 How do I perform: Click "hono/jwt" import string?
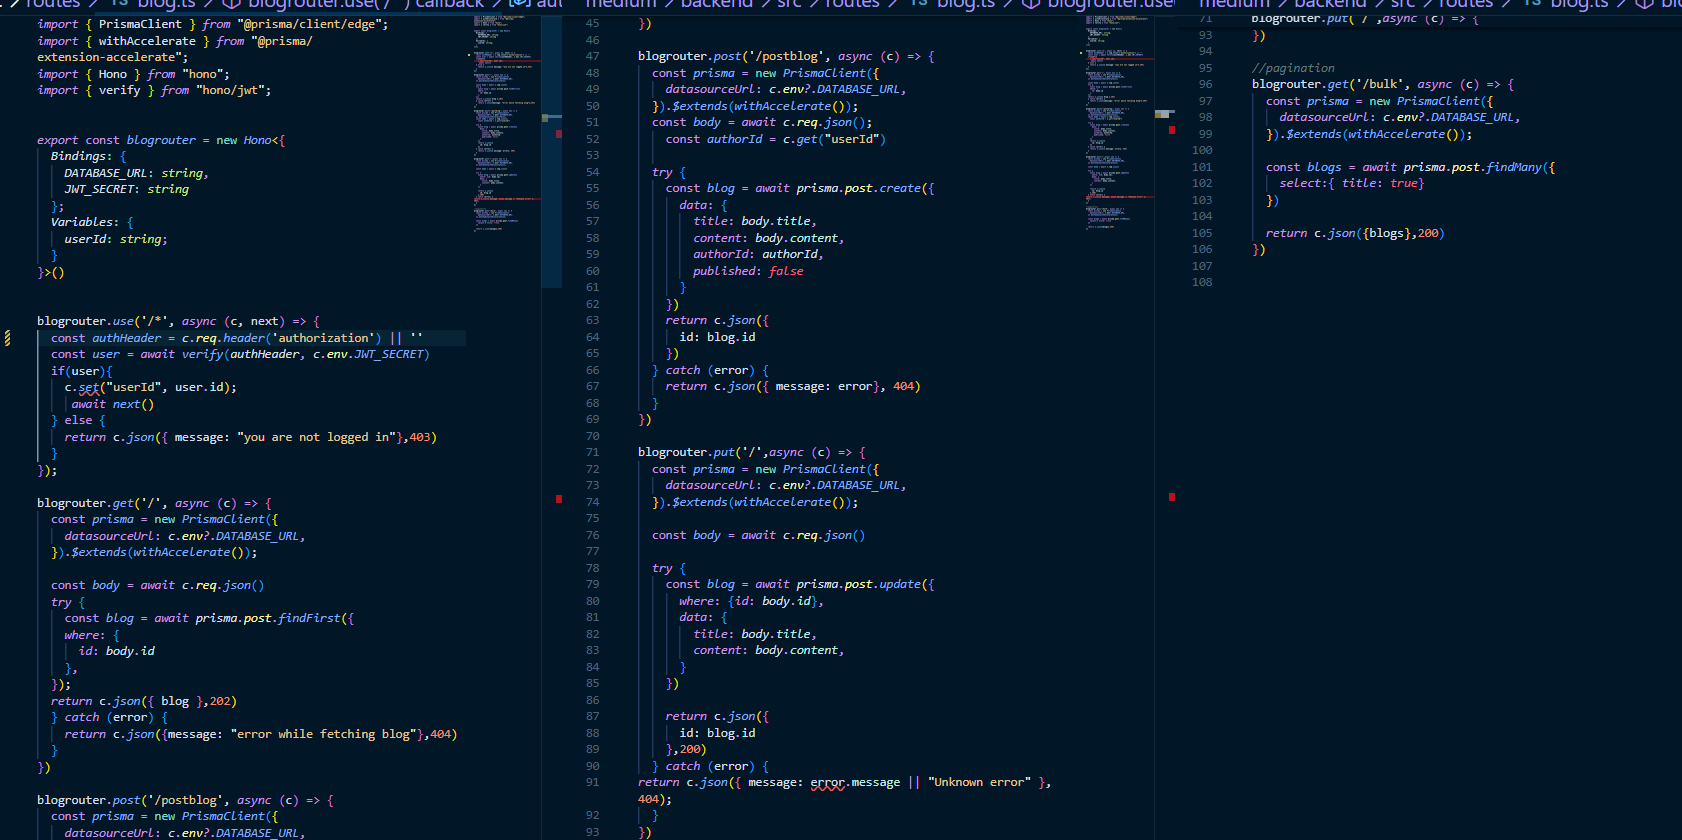234,90
